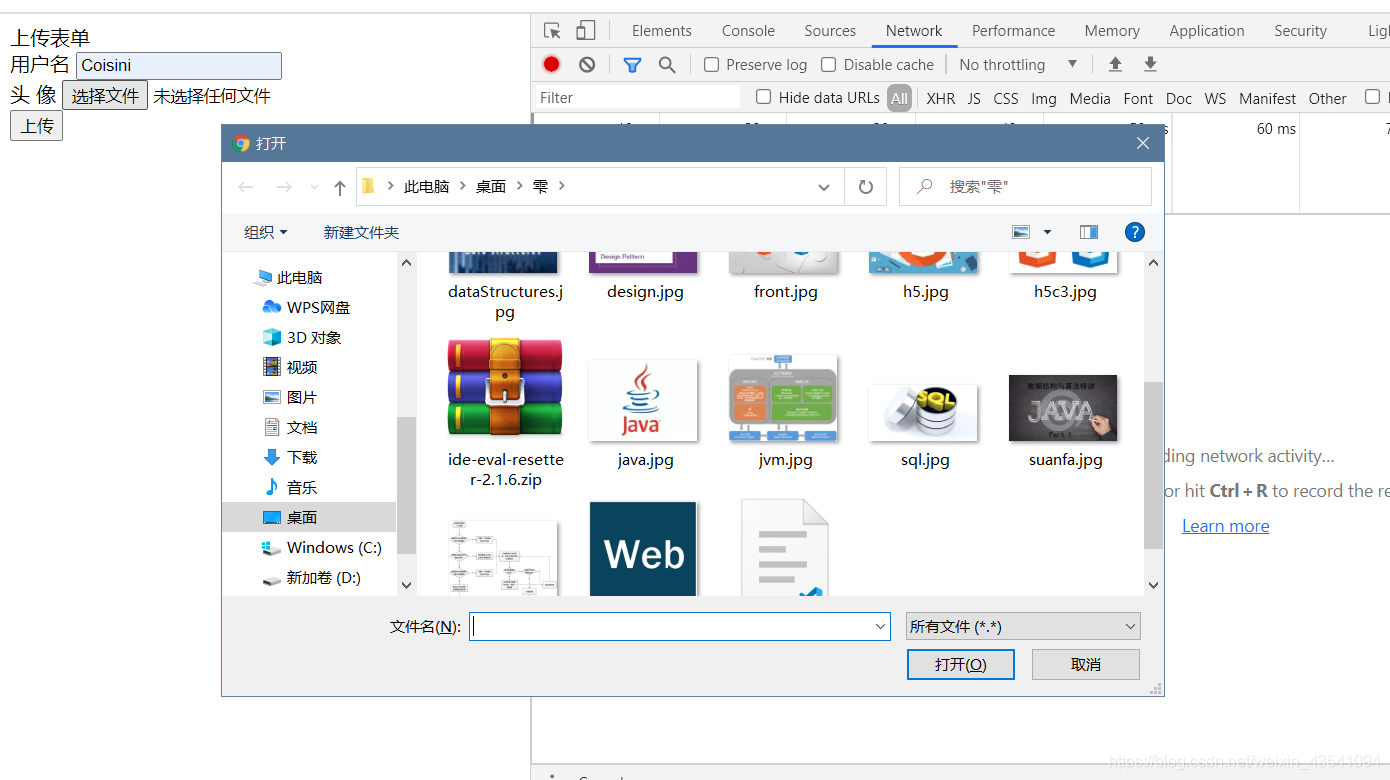The height and width of the screenshot is (780, 1390).
Task: Change view mode icon in file dialog
Action: (x=1021, y=232)
